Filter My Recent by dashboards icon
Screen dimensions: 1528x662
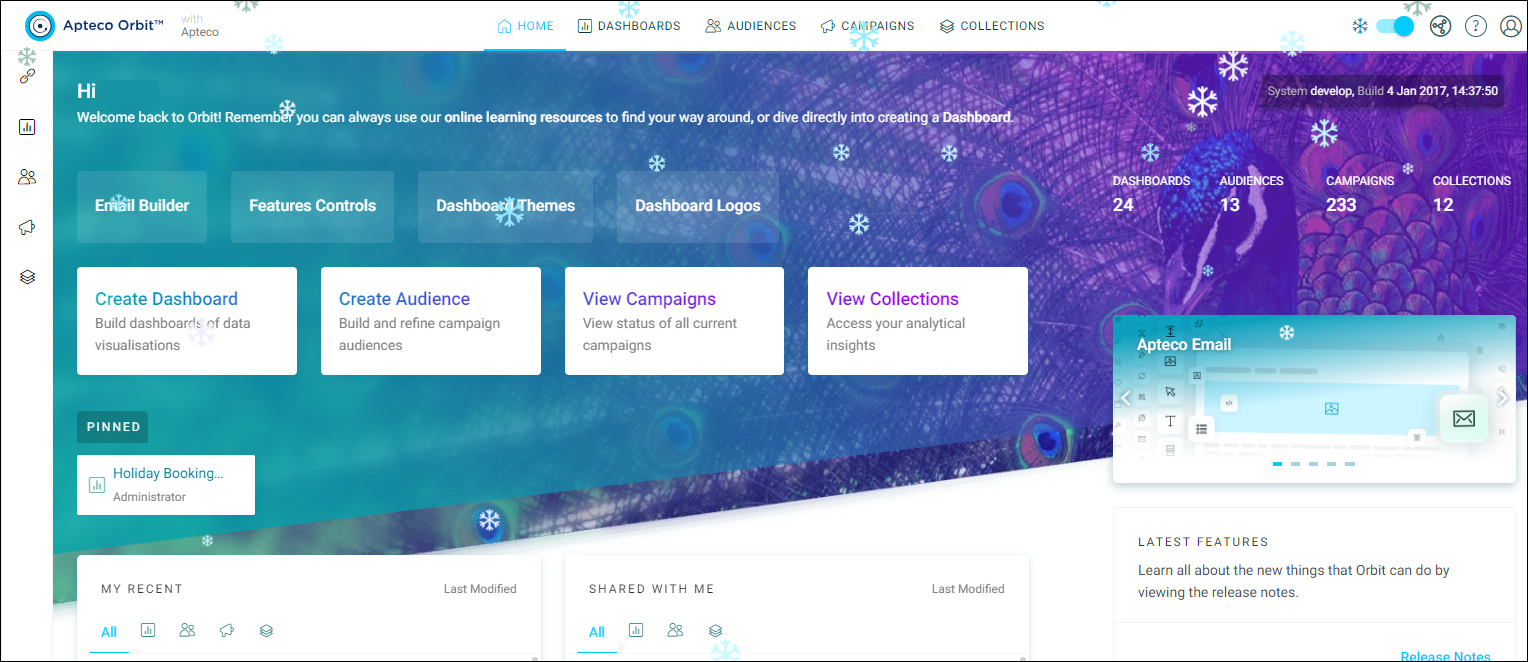pyautogui.click(x=148, y=630)
